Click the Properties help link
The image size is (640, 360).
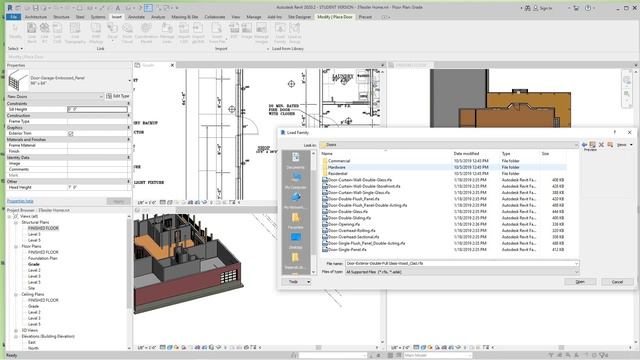[x=20, y=201]
